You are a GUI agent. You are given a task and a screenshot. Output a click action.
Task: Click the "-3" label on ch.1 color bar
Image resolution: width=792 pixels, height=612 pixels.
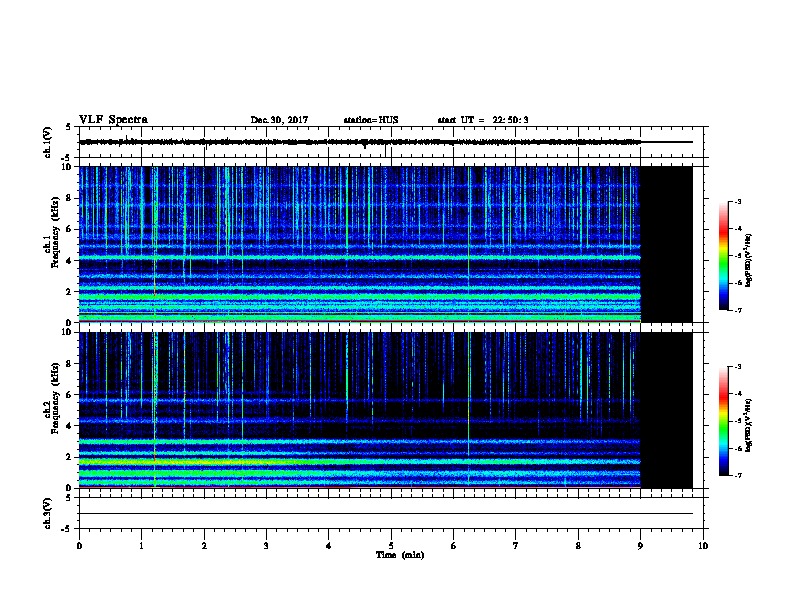click(737, 202)
